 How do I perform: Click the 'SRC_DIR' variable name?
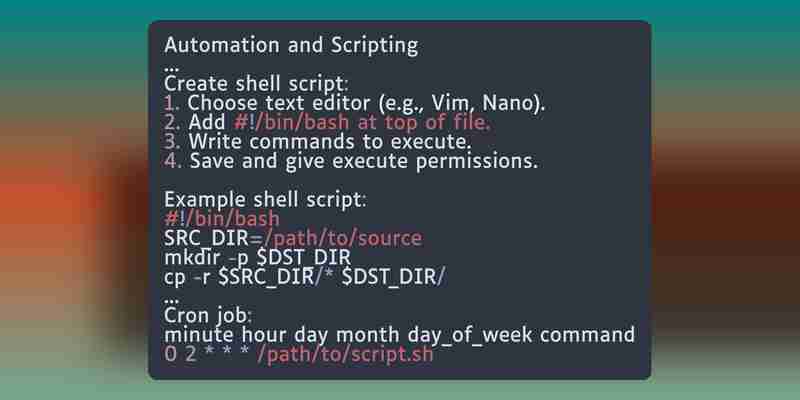click(x=206, y=238)
